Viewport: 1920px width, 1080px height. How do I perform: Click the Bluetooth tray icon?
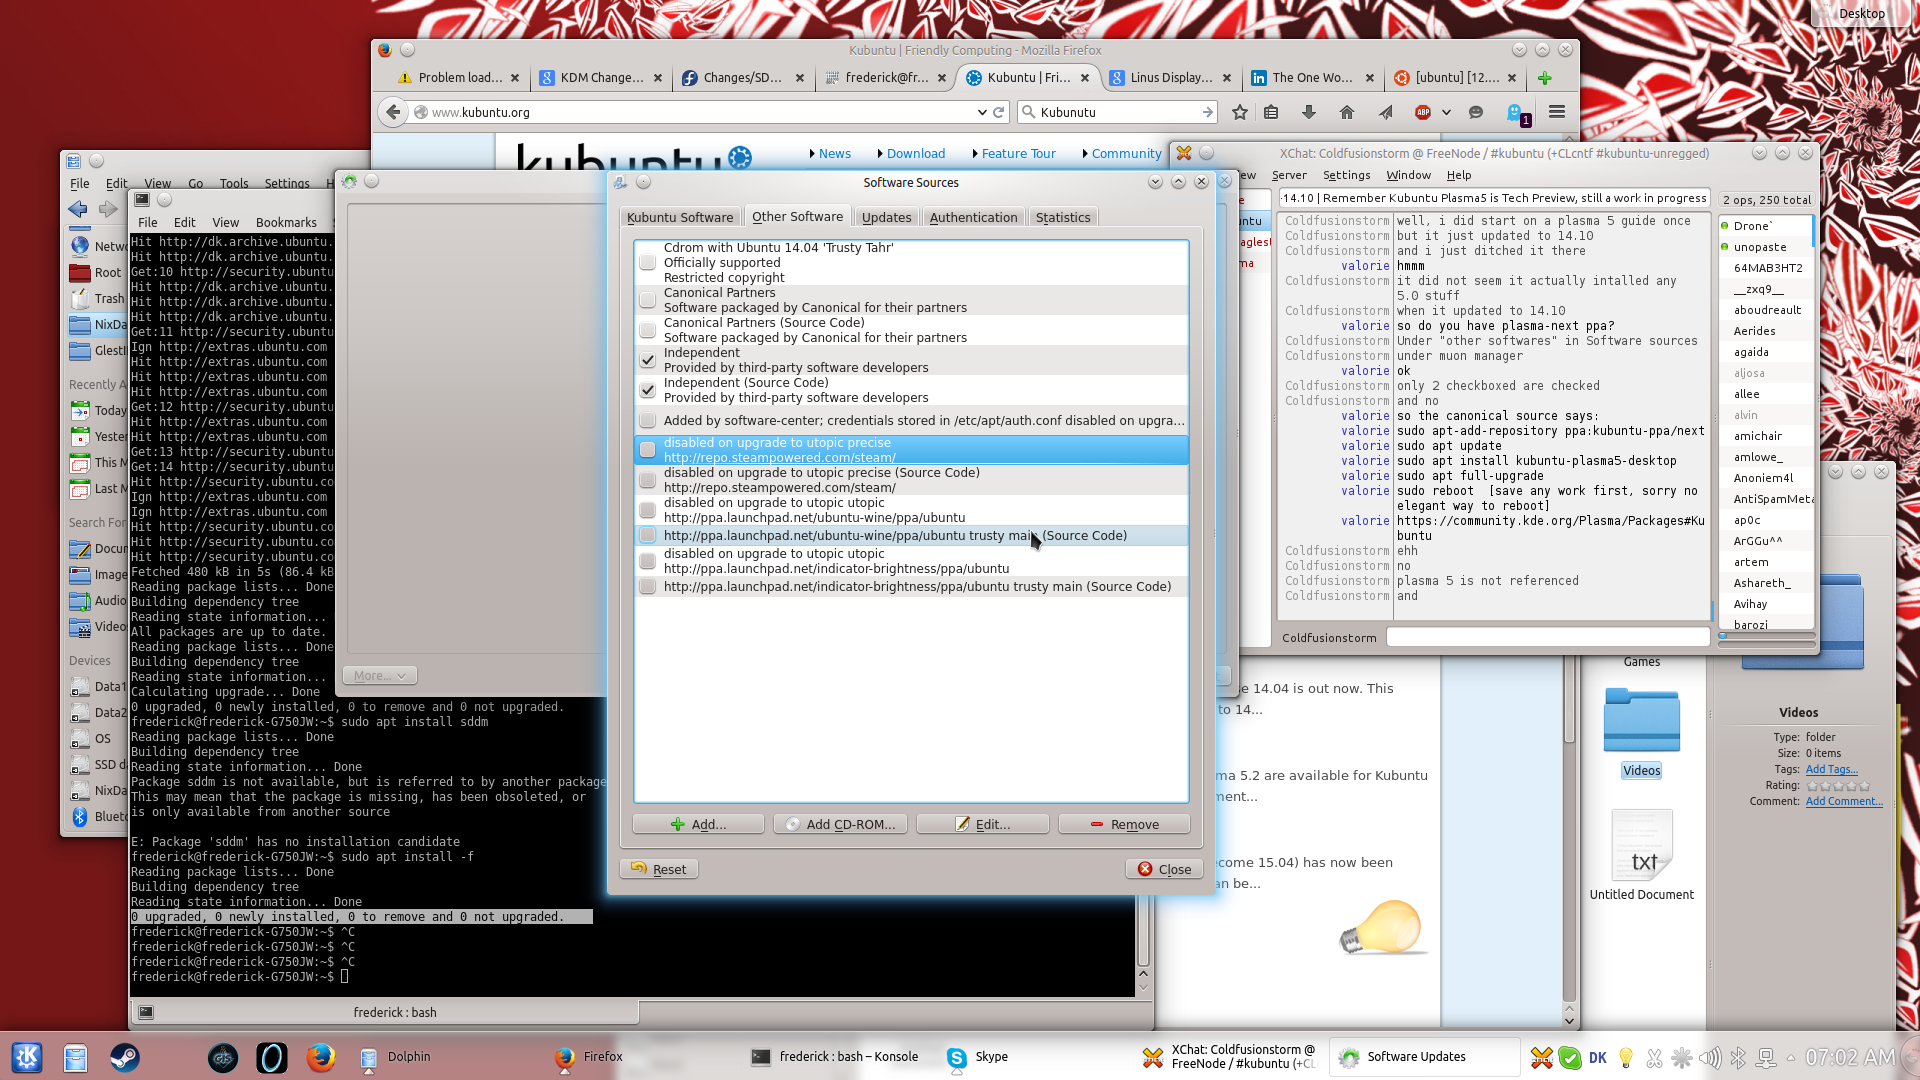pyautogui.click(x=1738, y=1057)
